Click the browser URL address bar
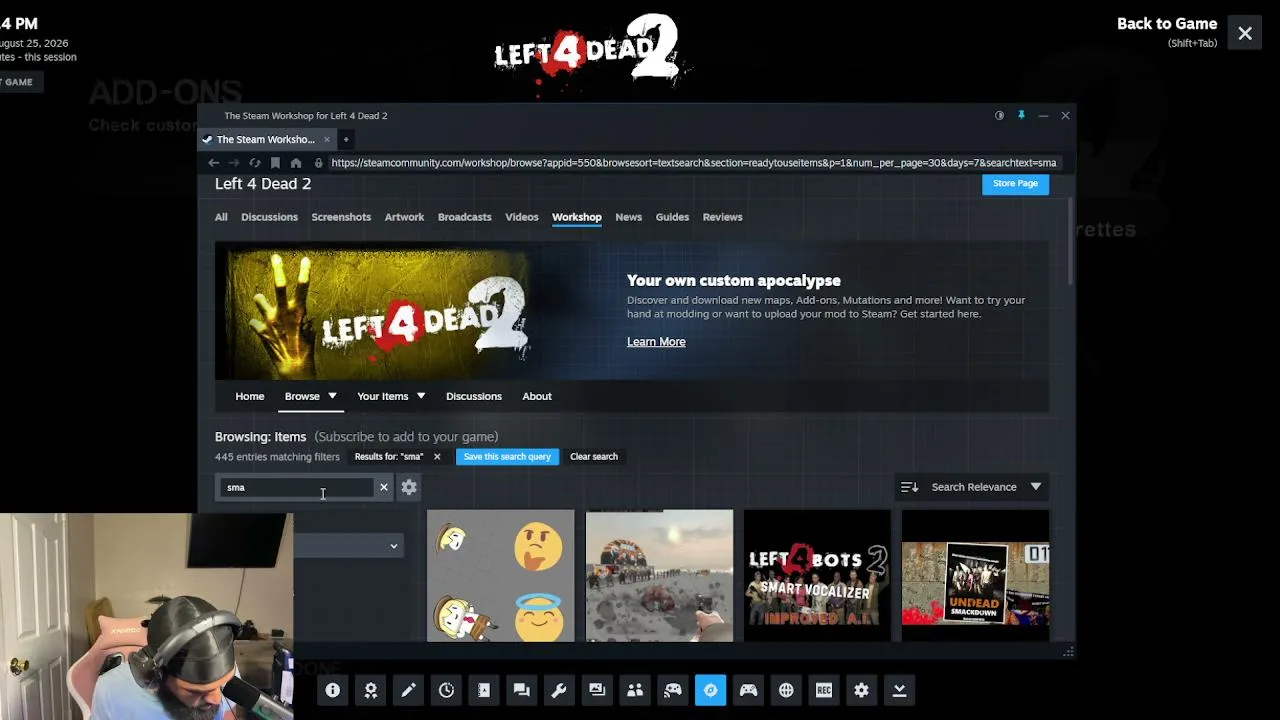 [692, 163]
